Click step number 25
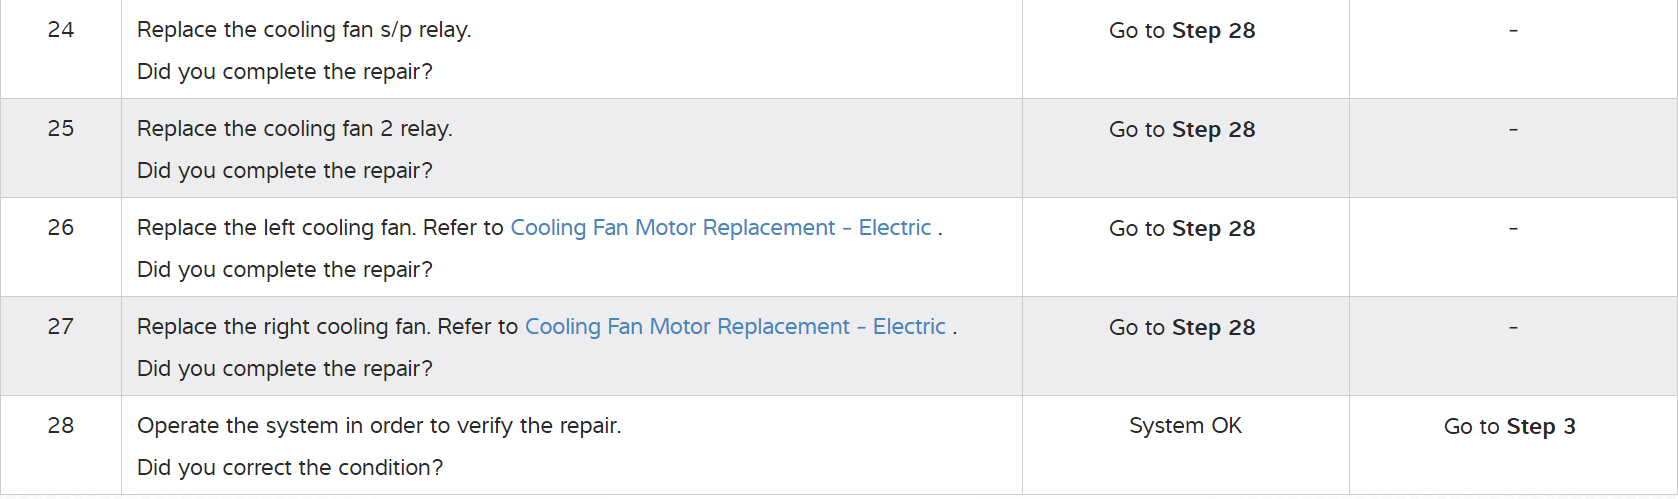Screen dimensions: 1678x499 [x=61, y=129]
